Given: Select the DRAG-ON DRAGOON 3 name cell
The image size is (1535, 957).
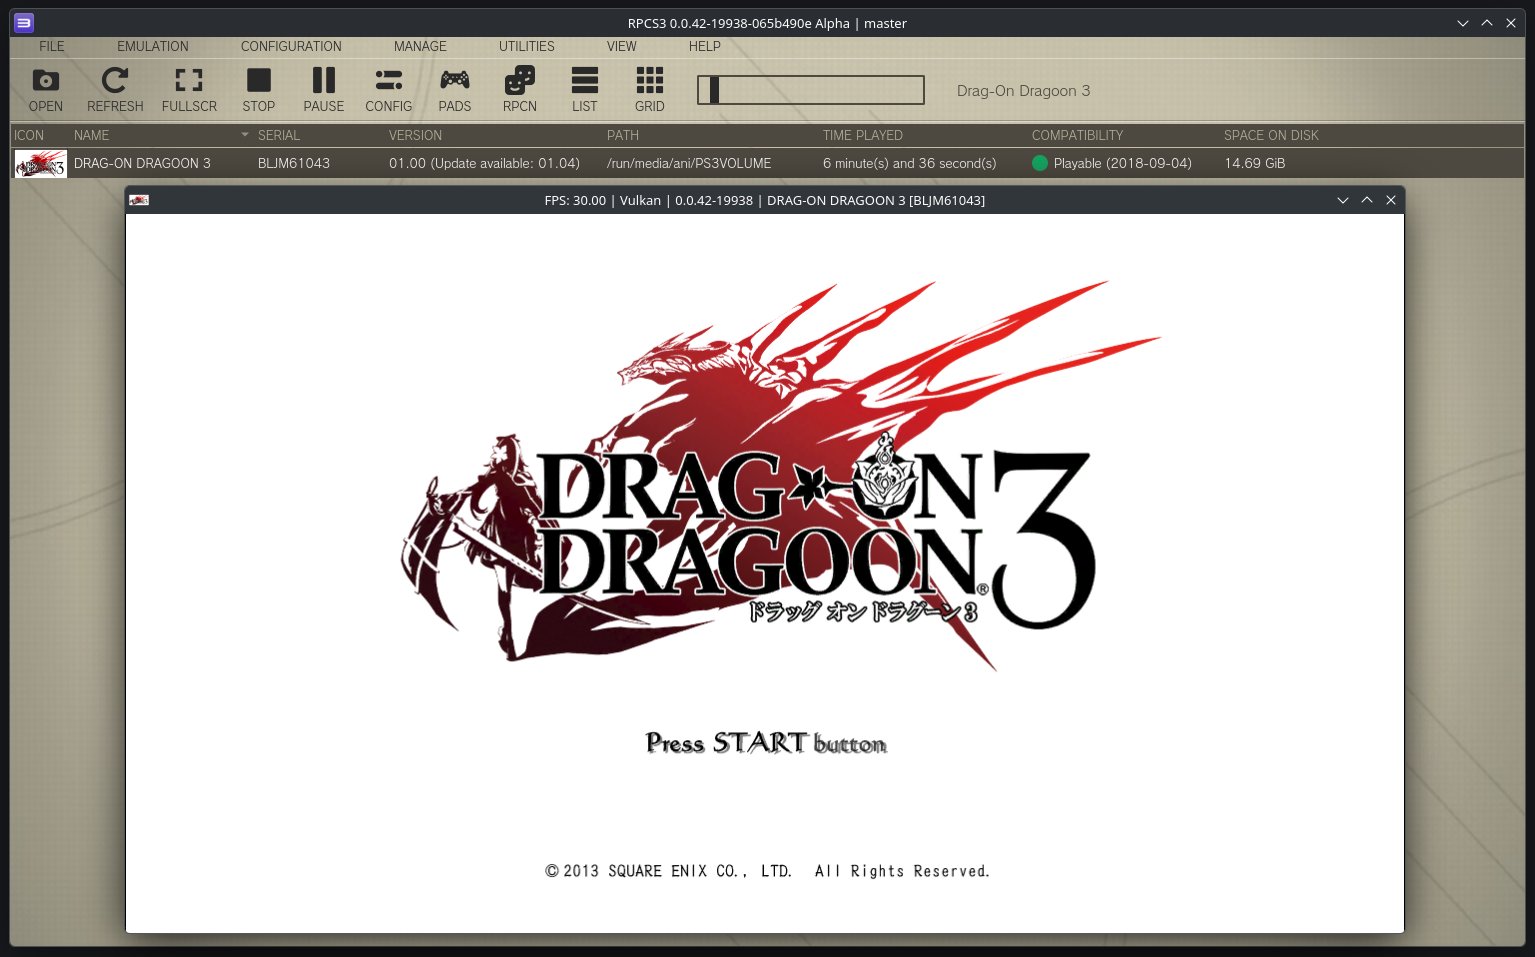Looking at the screenshot, I should [x=142, y=163].
